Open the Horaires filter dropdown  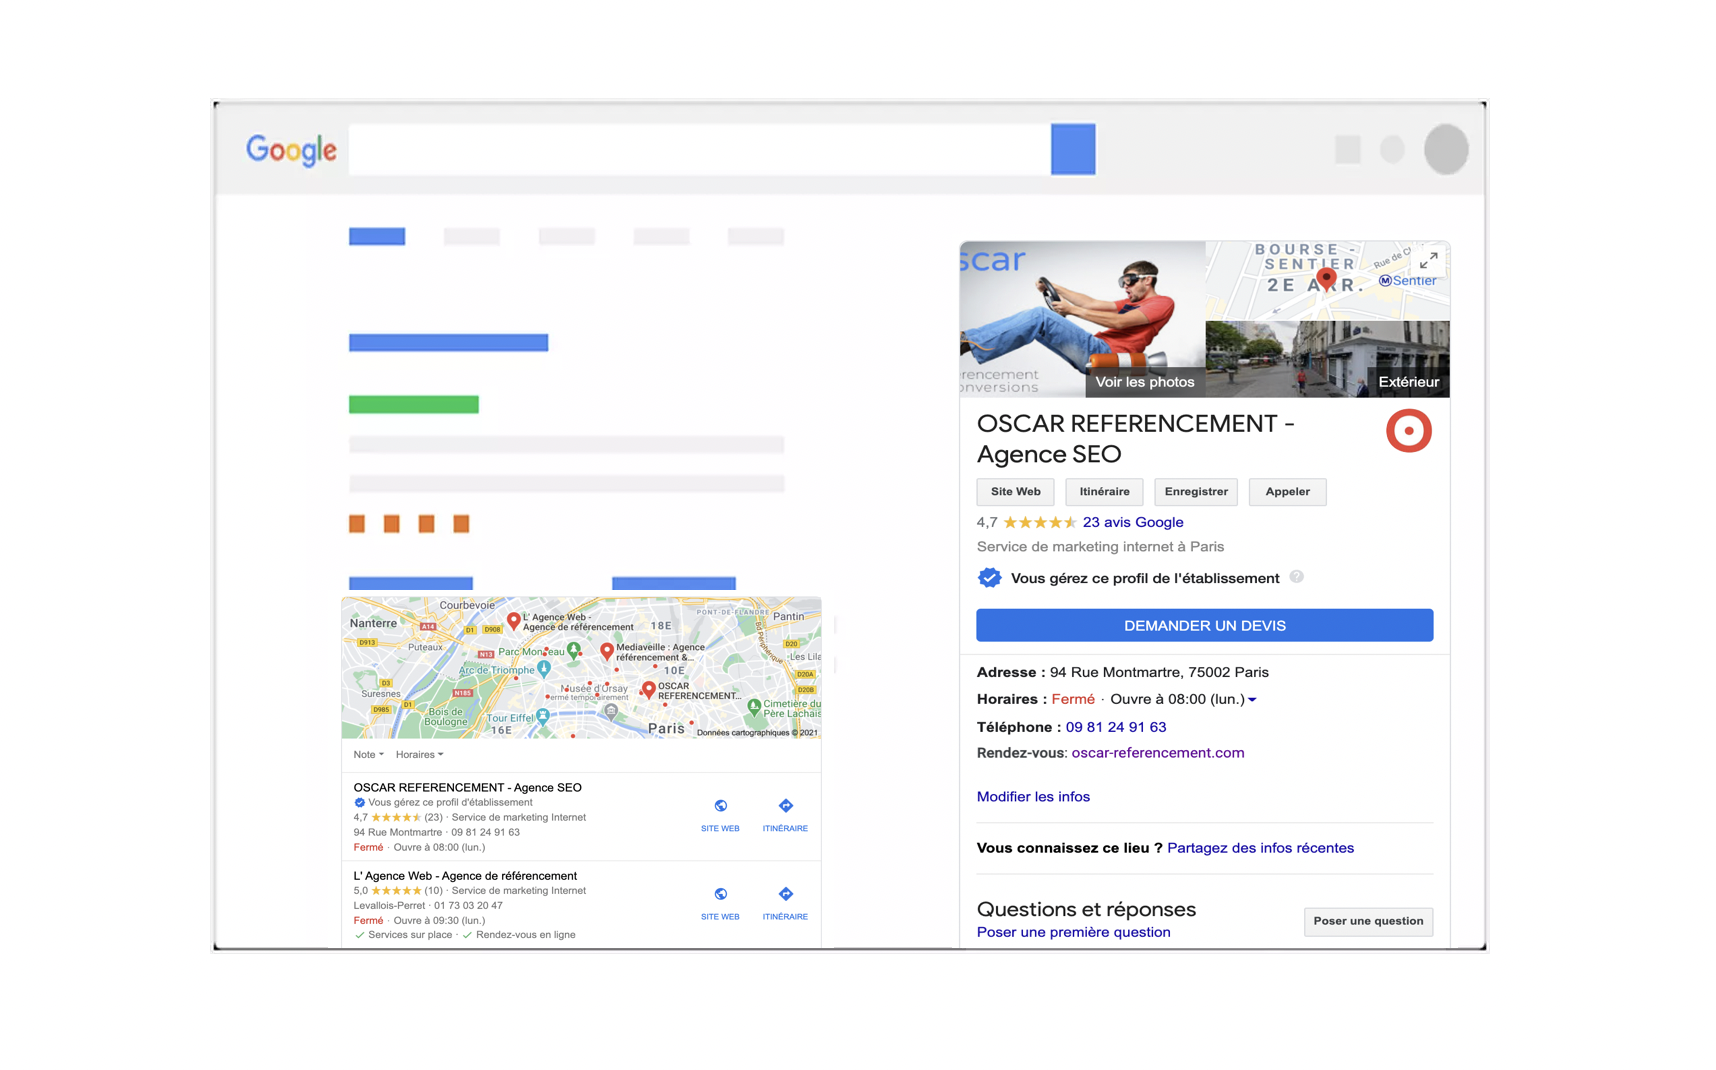click(x=419, y=754)
